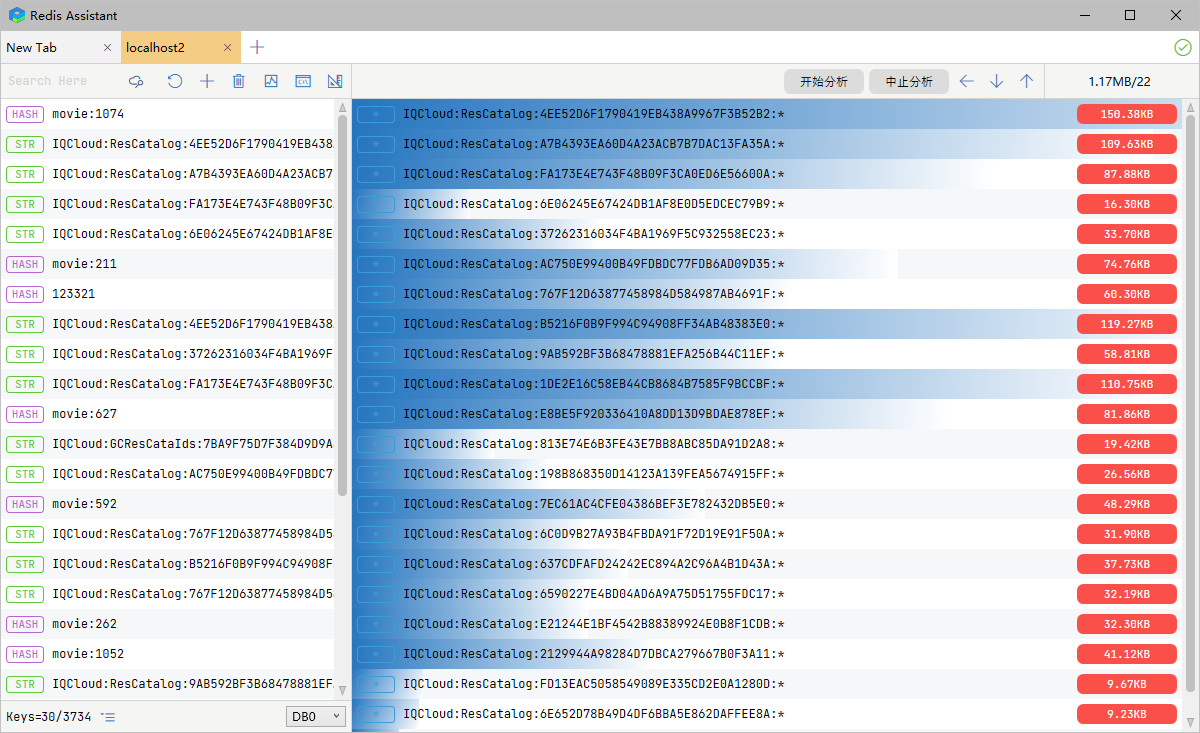Click the left arrow navigation icon

[966, 81]
